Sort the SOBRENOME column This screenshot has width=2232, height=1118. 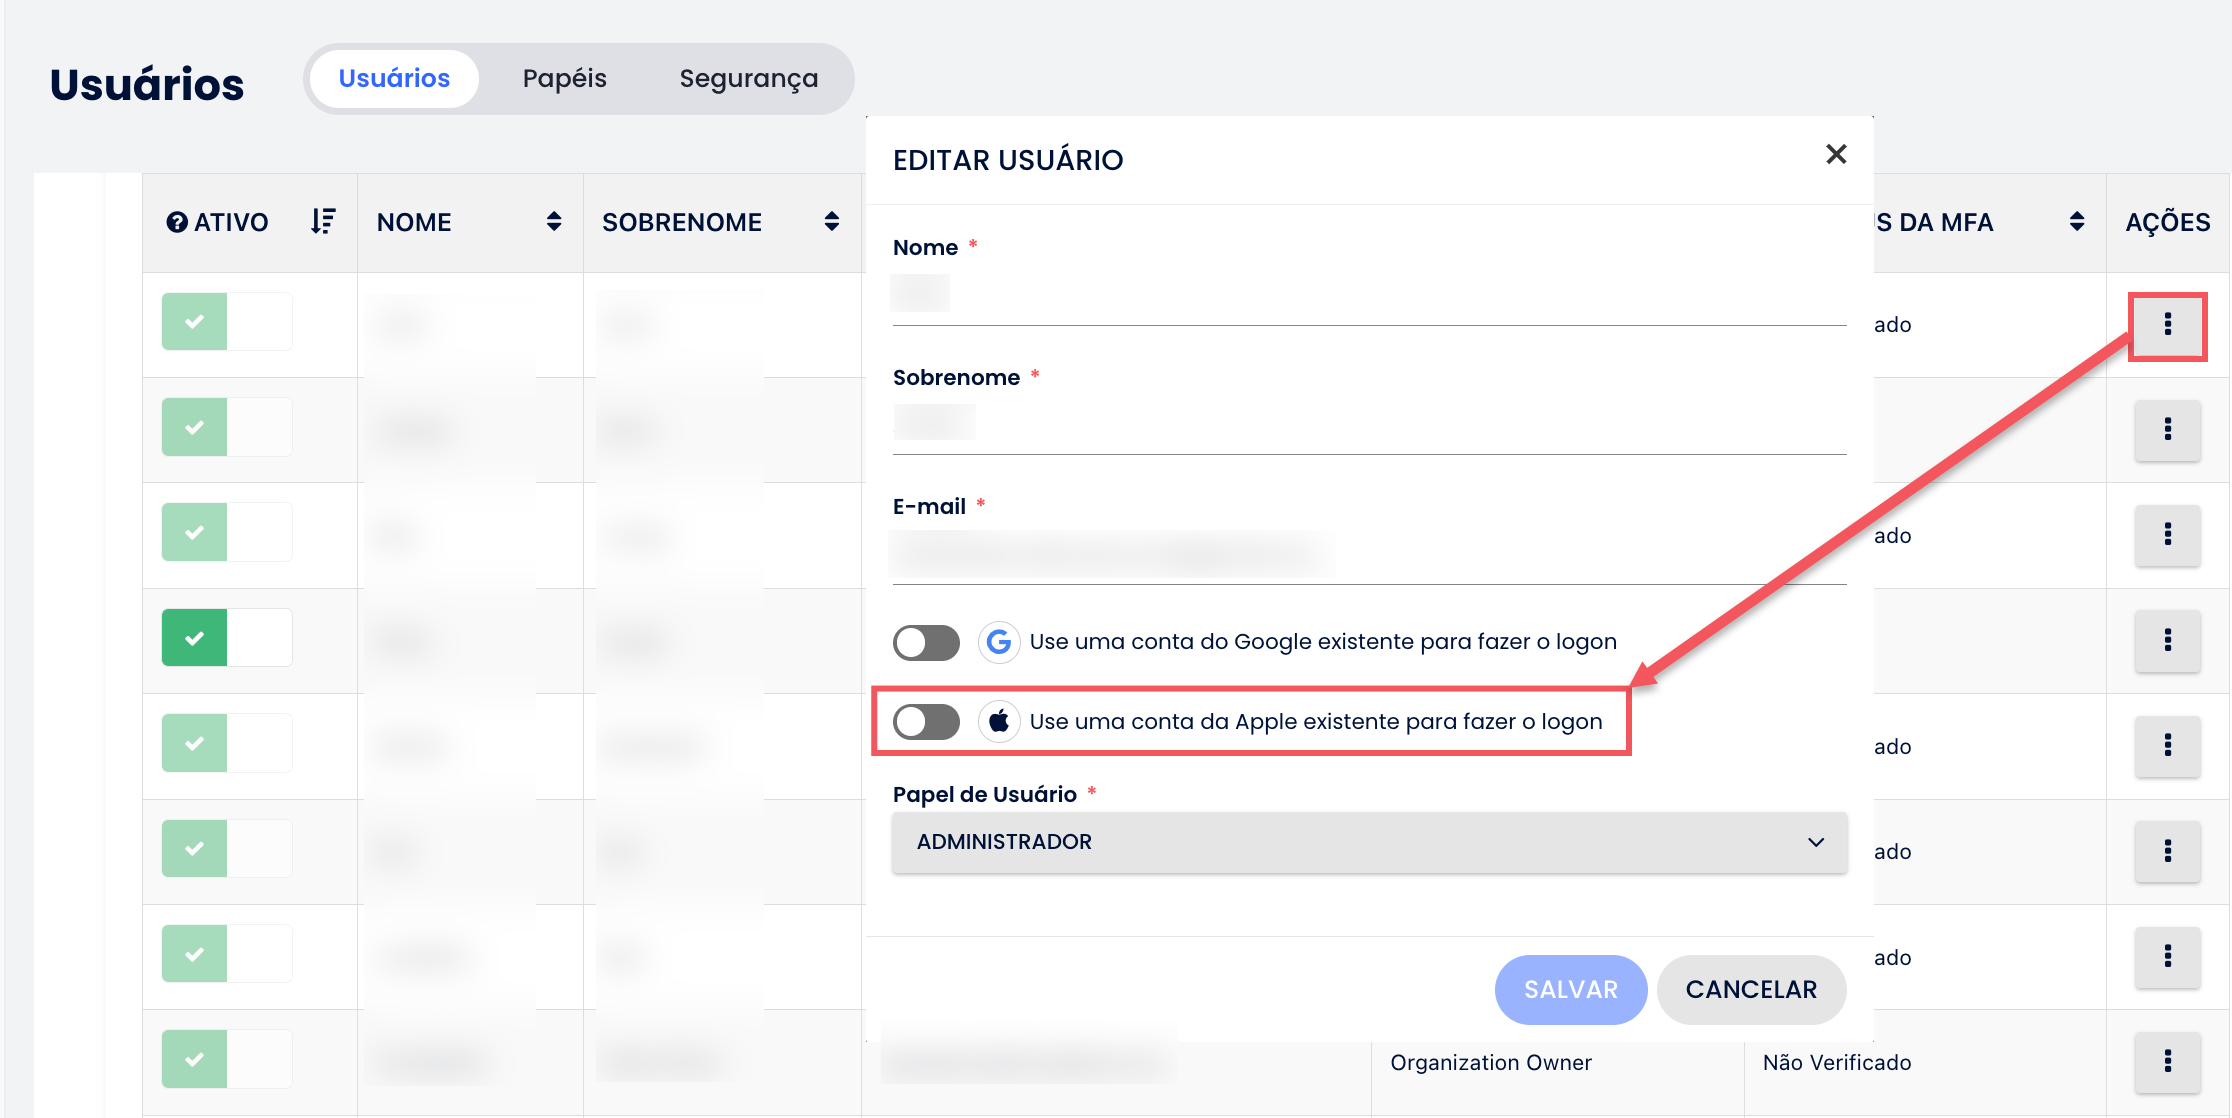(831, 222)
